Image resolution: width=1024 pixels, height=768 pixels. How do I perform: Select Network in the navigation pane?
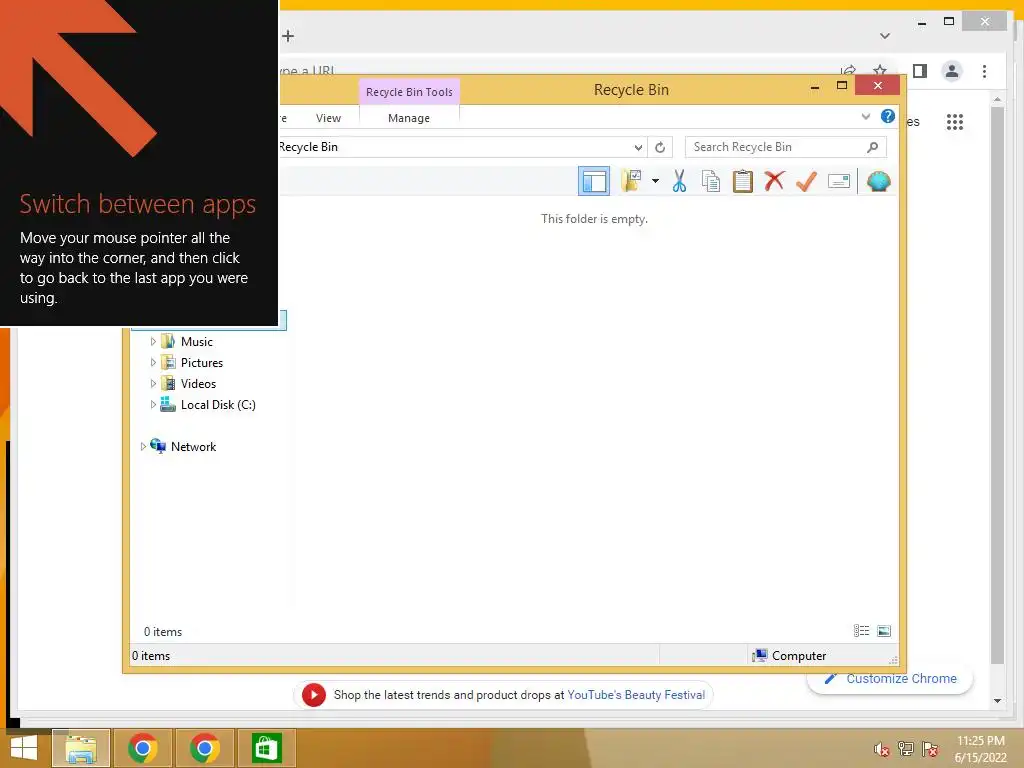(193, 447)
